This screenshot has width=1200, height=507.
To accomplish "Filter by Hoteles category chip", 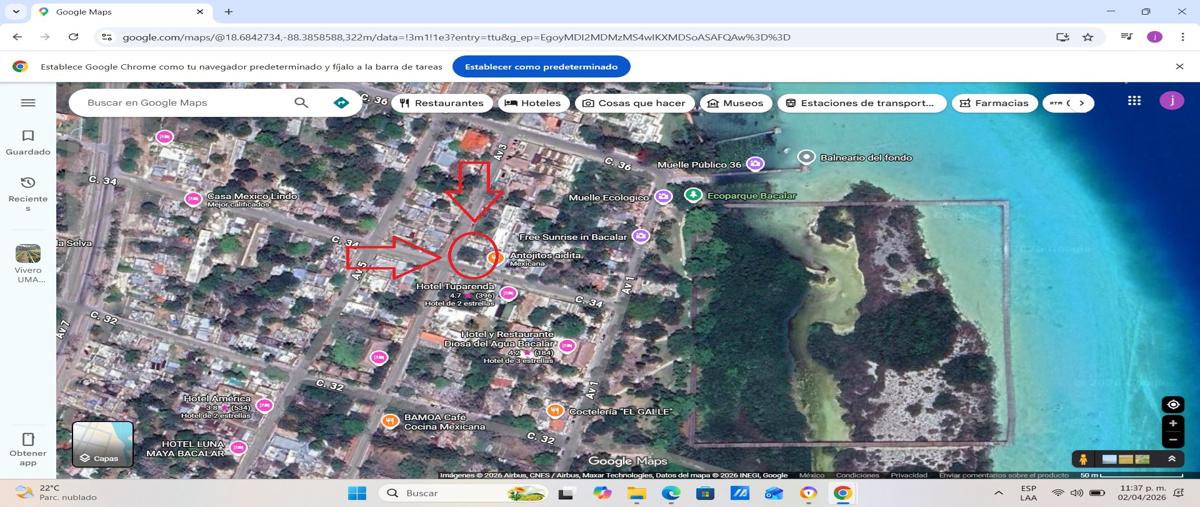I will tap(533, 103).
